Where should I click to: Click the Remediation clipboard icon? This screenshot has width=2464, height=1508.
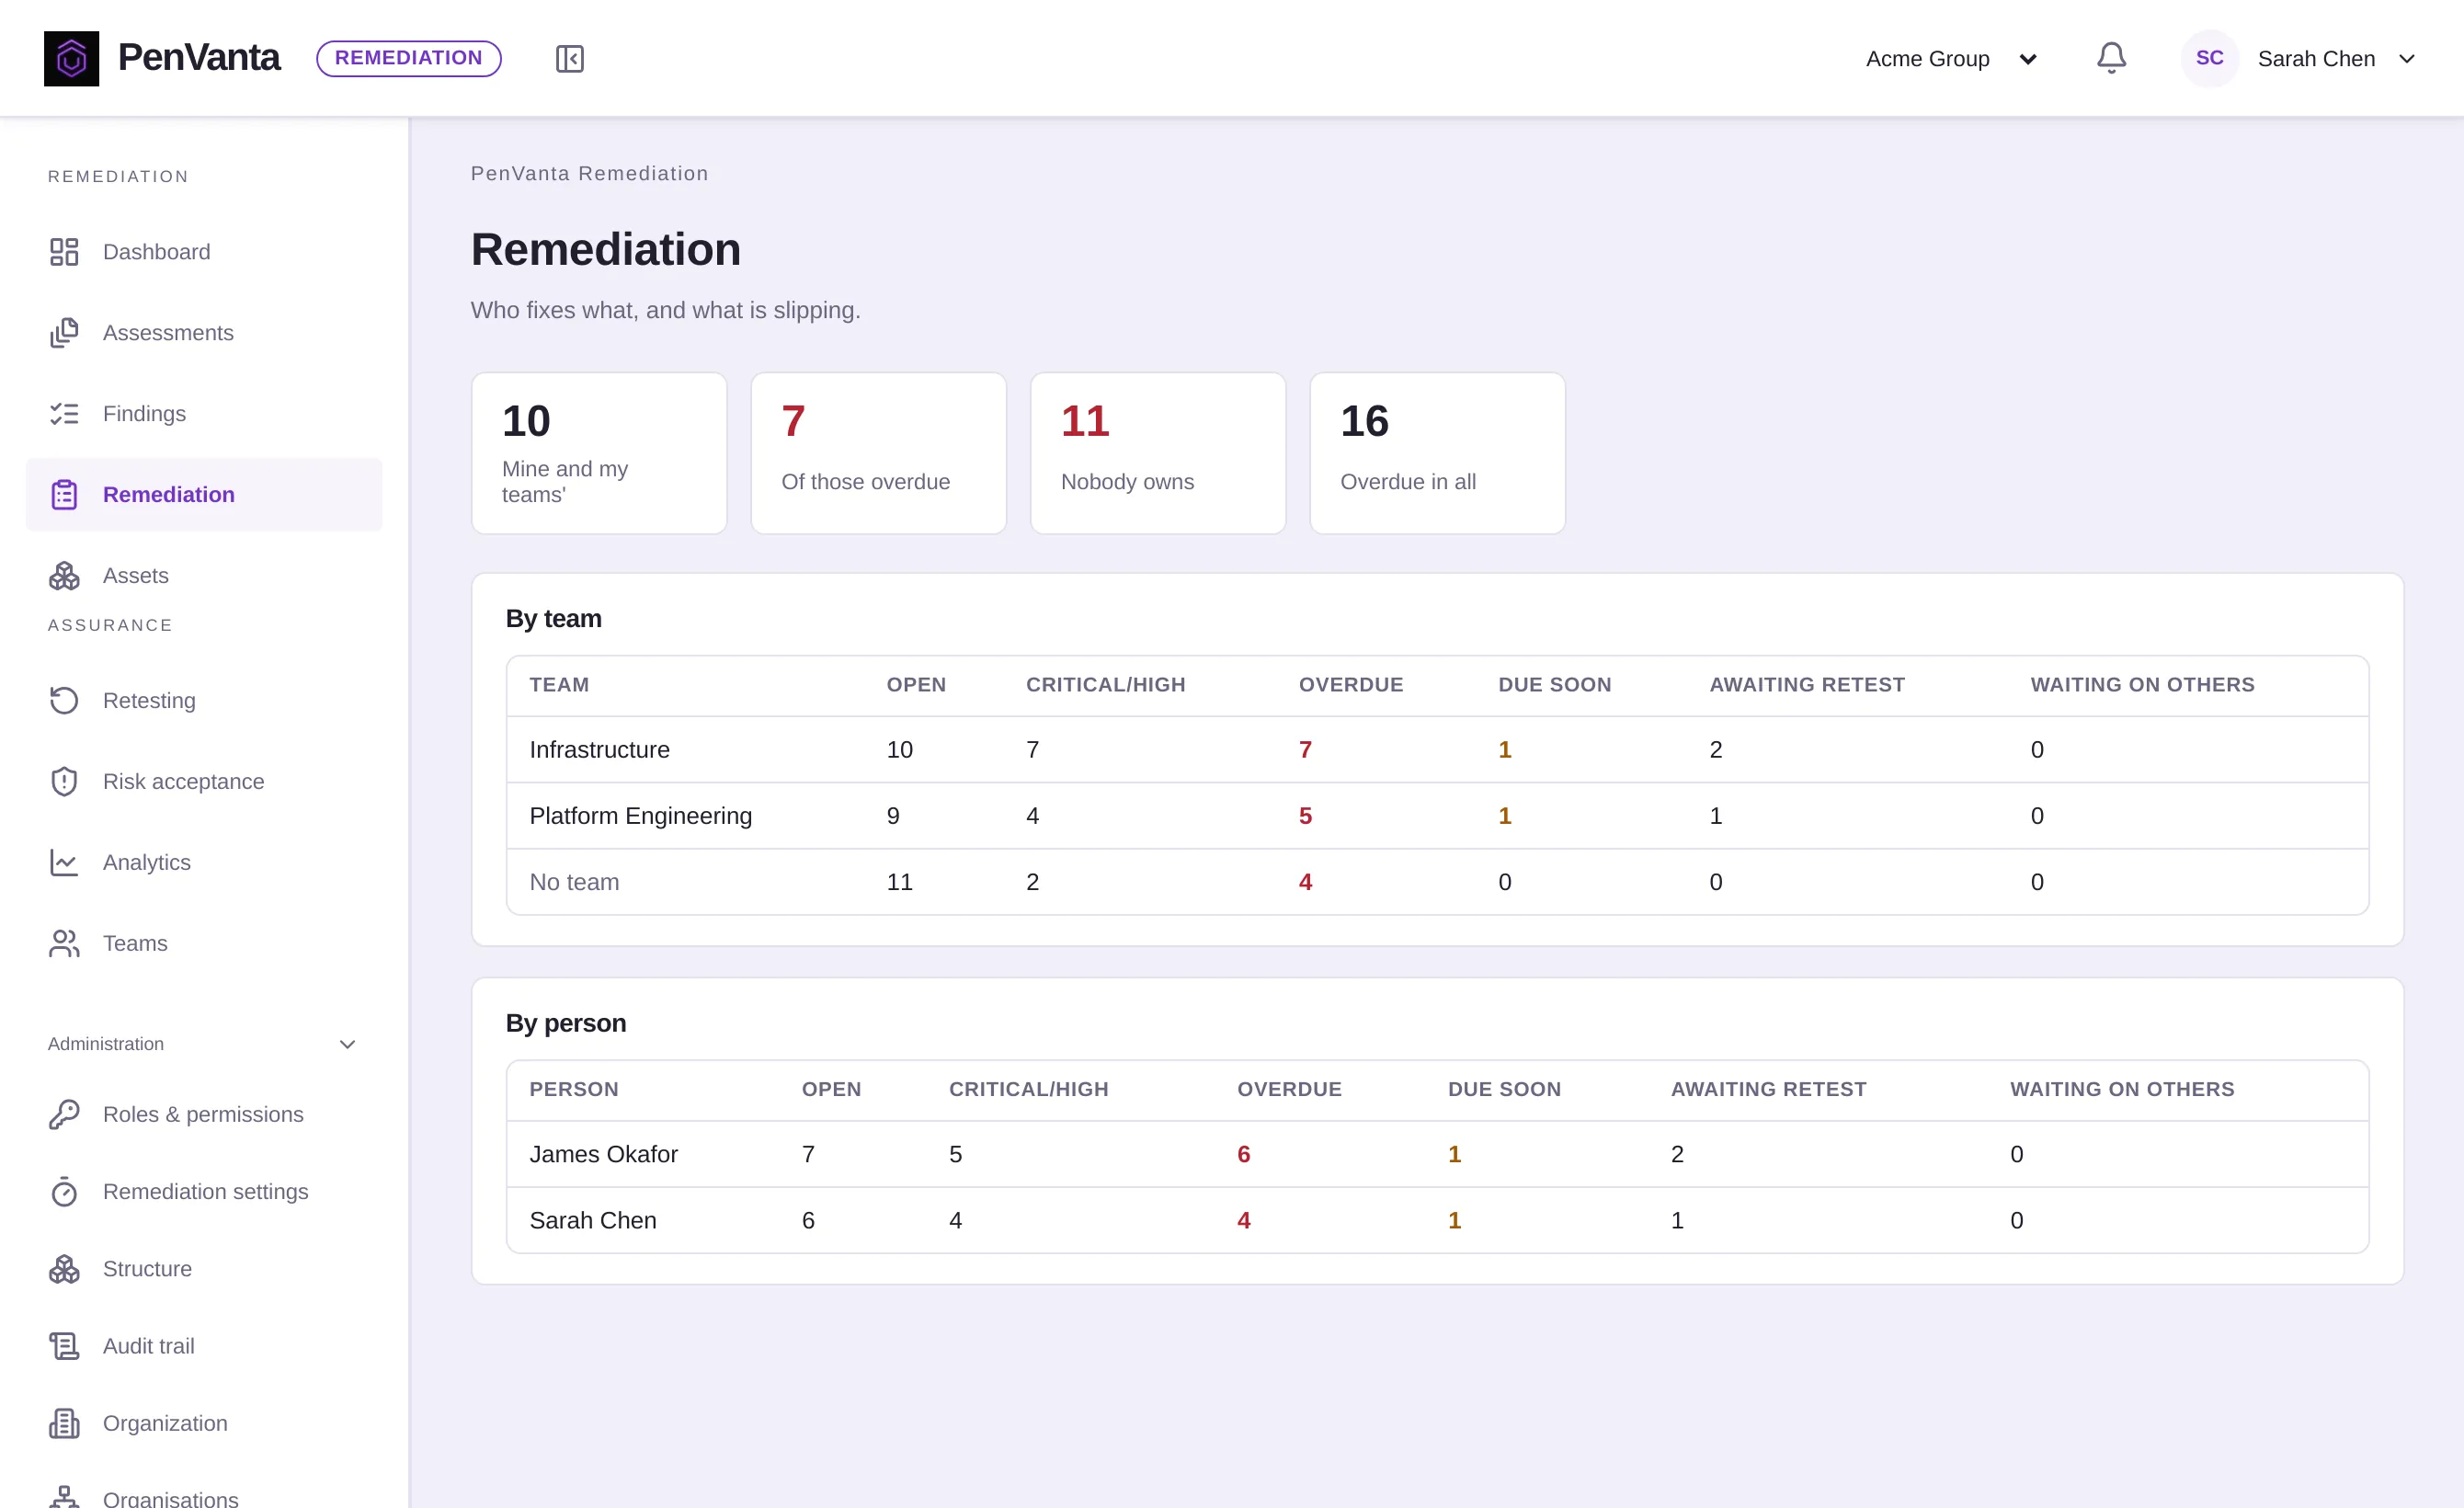pos(64,495)
